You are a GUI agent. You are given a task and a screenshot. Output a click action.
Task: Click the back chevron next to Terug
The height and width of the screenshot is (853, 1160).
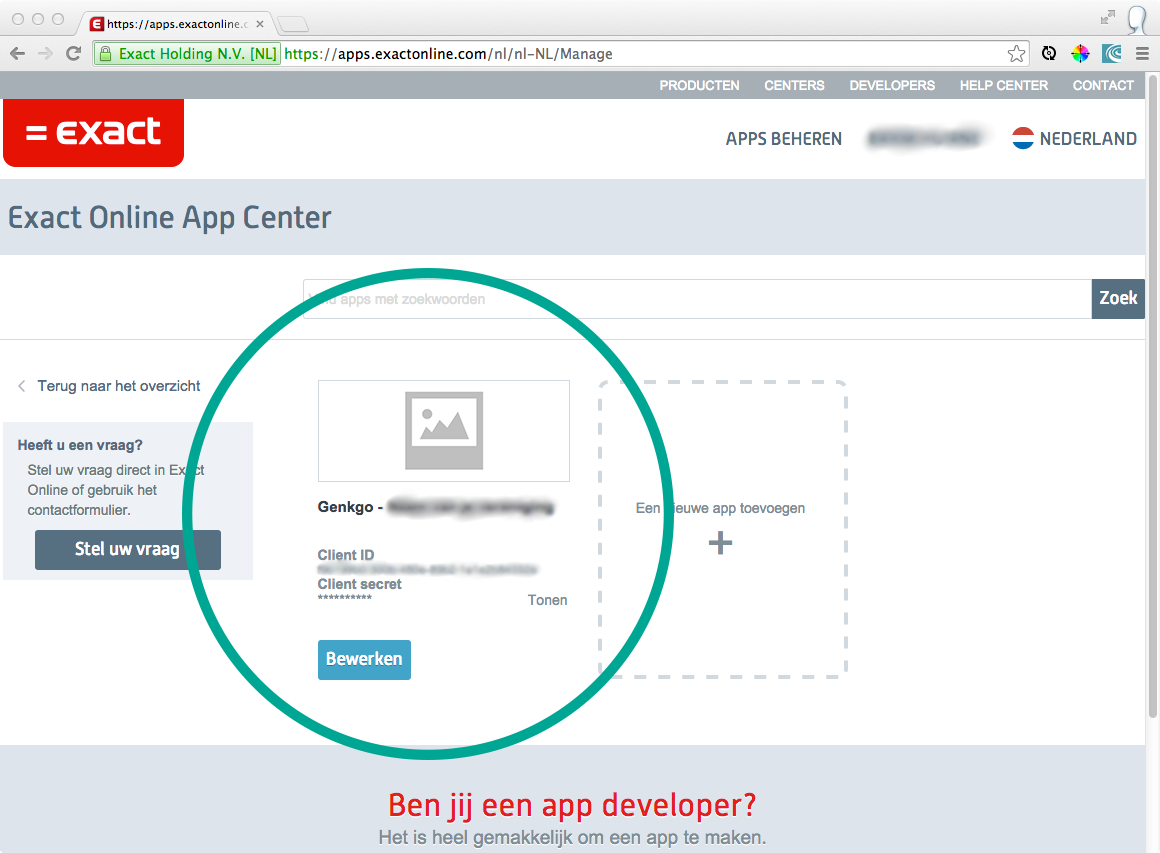(x=21, y=386)
